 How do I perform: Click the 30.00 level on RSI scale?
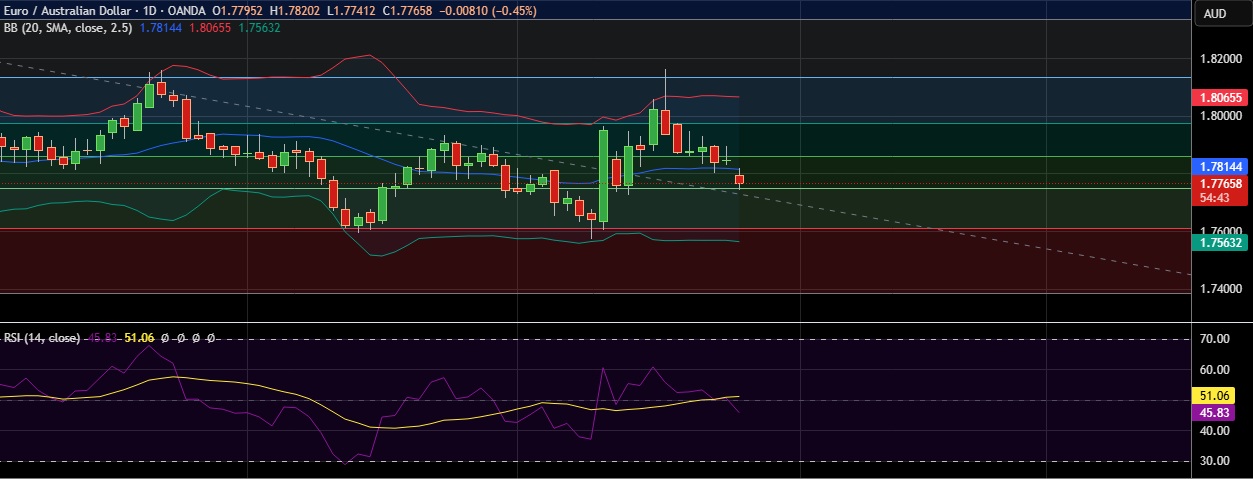click(1214, 461)
